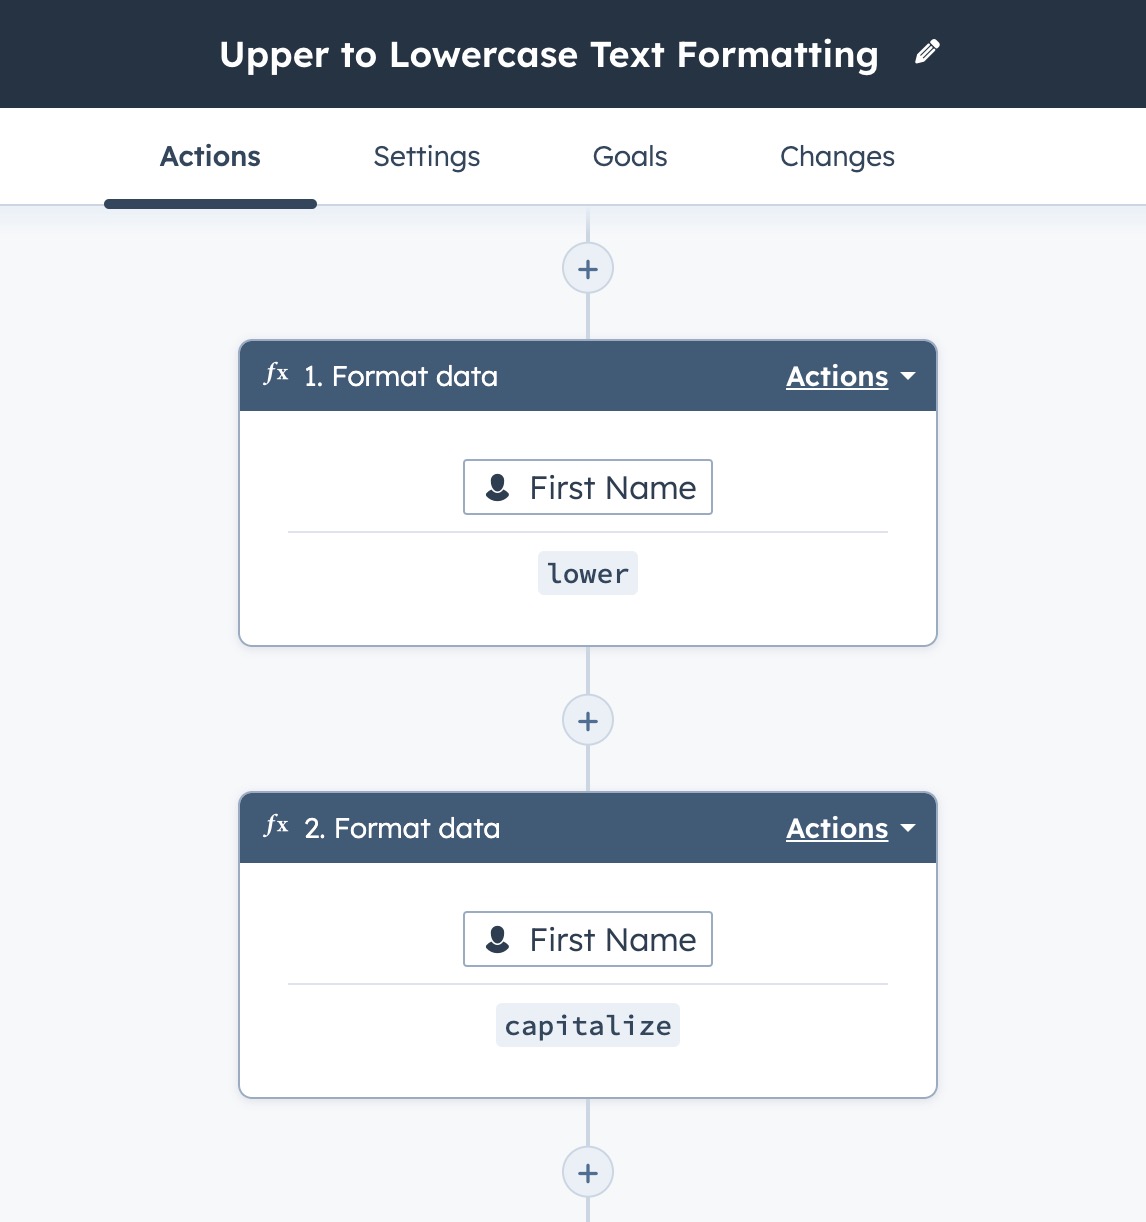The width and height of the screenshot is (1146, 1222).
Task: Click the 'lower' format tag
Action: tap(588, 574)
